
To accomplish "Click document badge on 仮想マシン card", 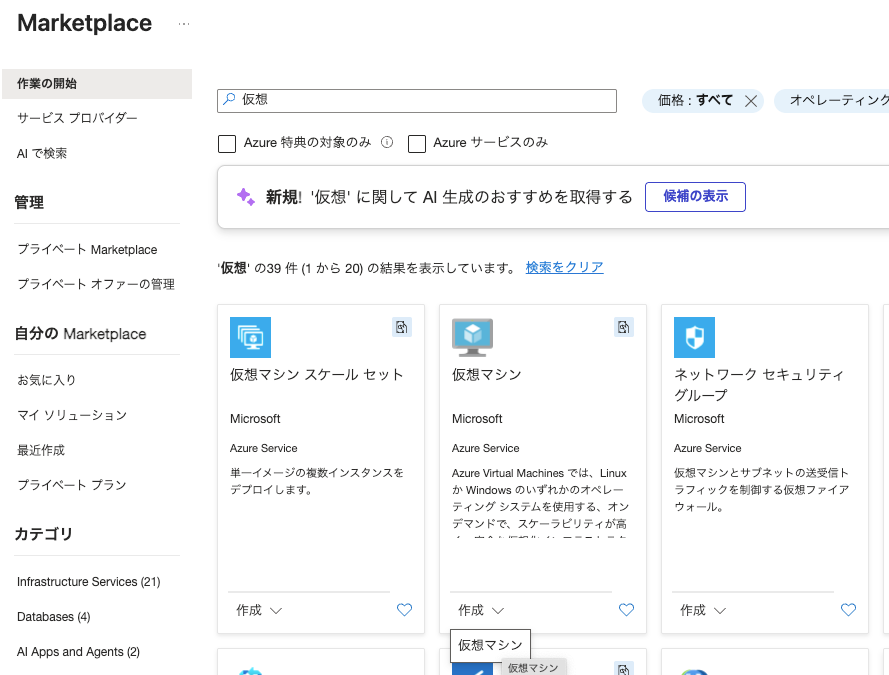I will pyautogui.click(x=624, y=327).
